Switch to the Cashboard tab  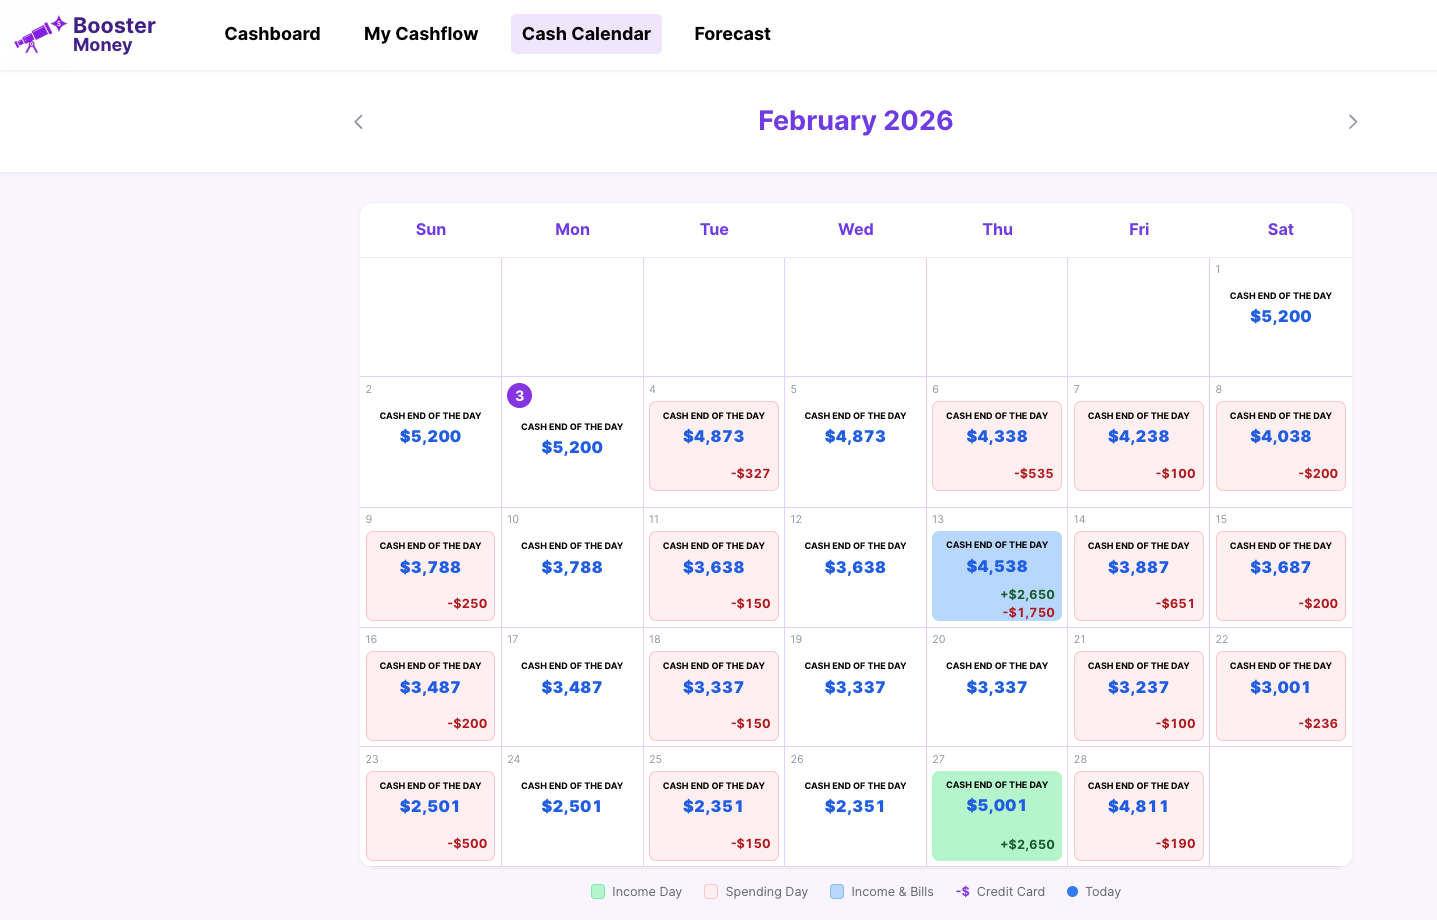272,33
